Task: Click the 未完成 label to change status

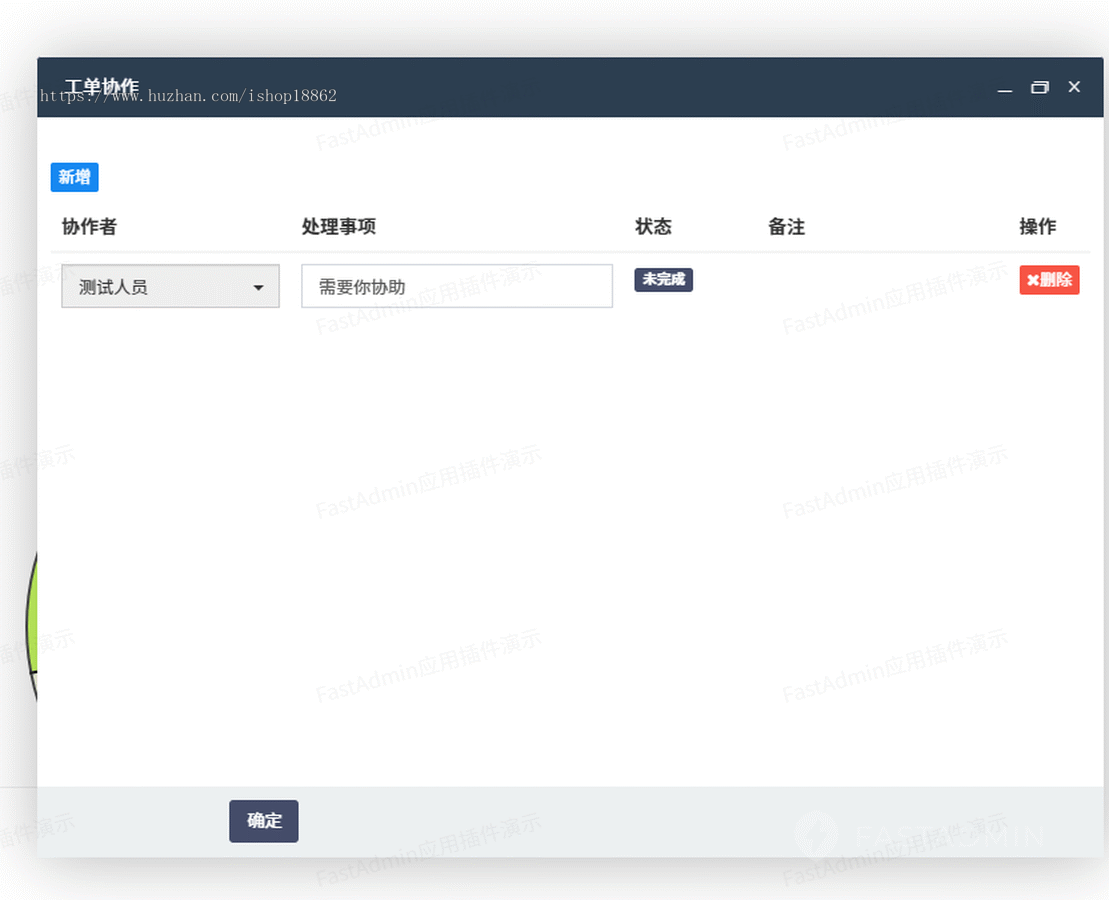Action: 663,280
